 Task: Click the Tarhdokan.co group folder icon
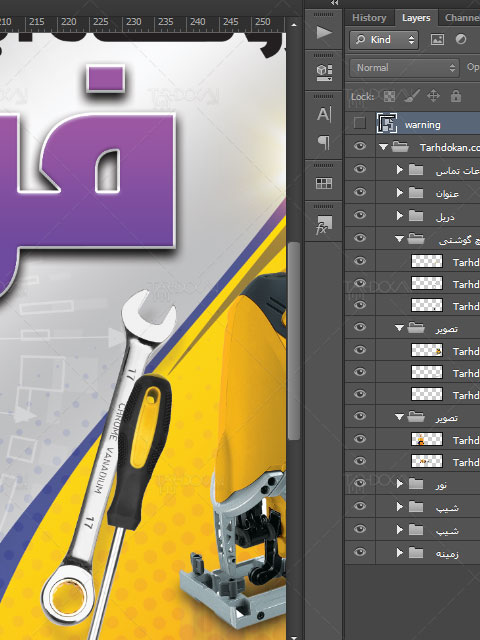coord(400,147)
